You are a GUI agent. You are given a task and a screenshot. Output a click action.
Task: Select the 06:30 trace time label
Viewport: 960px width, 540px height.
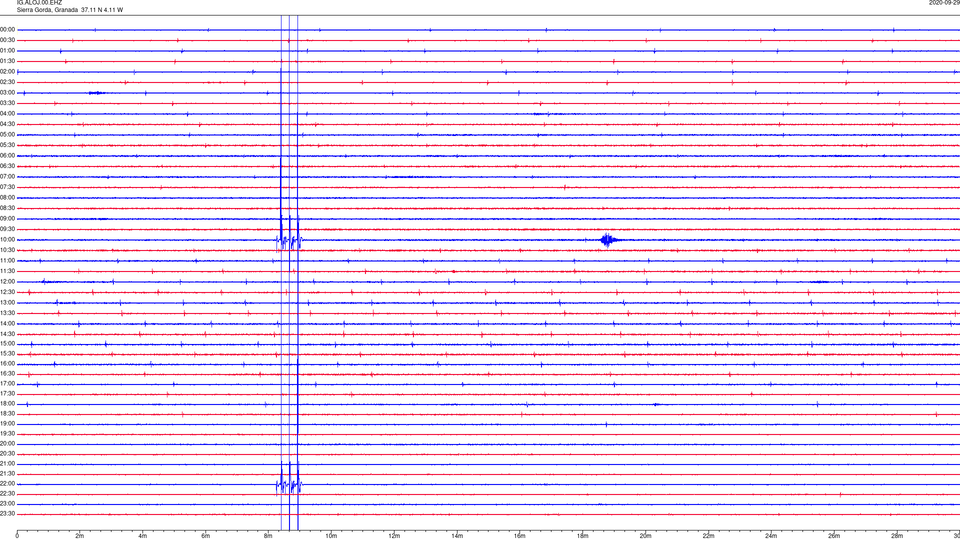coord(7,166)
